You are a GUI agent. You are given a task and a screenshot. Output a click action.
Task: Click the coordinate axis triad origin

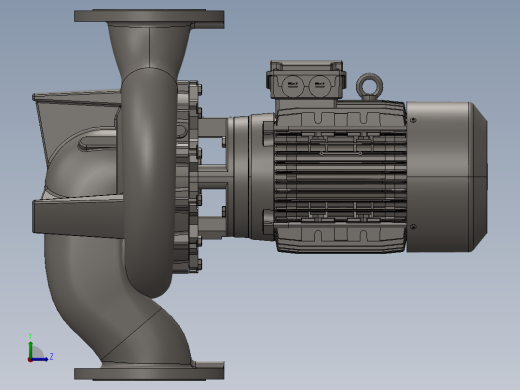point(30,360)
